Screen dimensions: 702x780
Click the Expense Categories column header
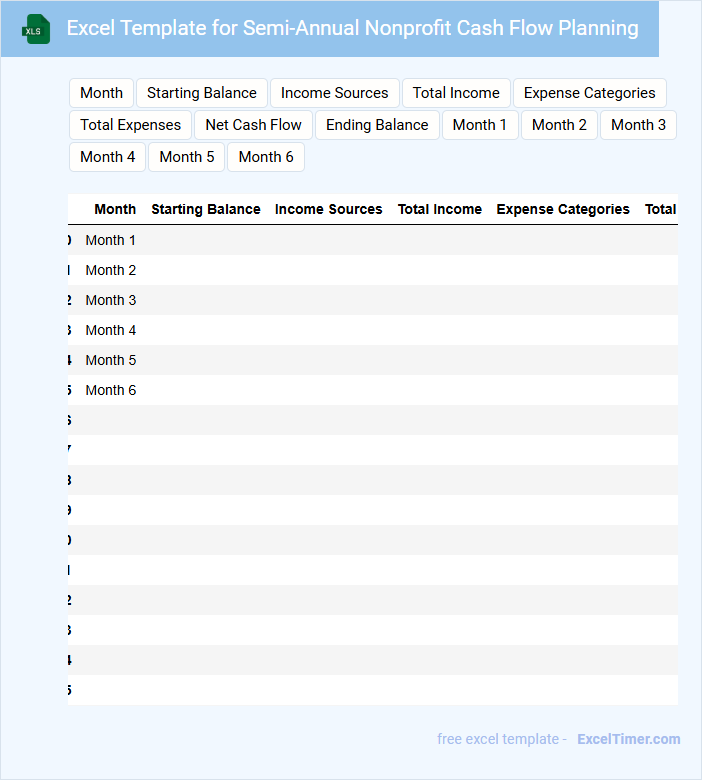[563, 209]
